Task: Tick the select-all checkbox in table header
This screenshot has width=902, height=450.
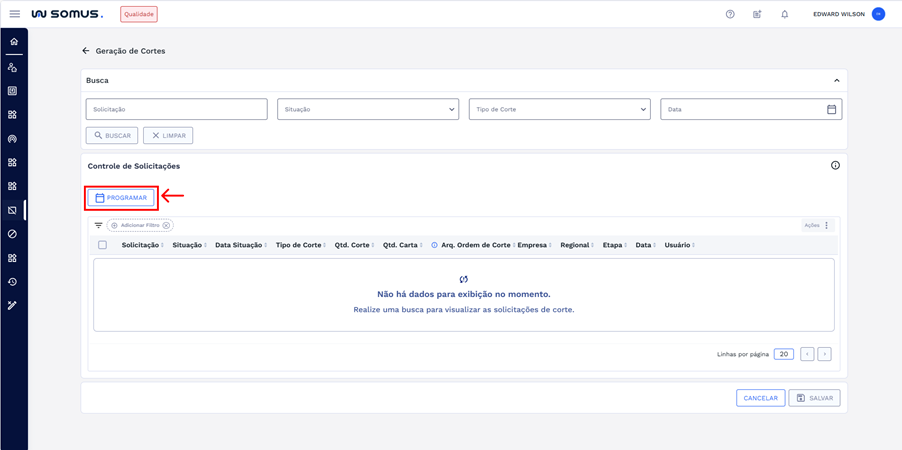Action: pyautogui.click(x=102, y=245)
